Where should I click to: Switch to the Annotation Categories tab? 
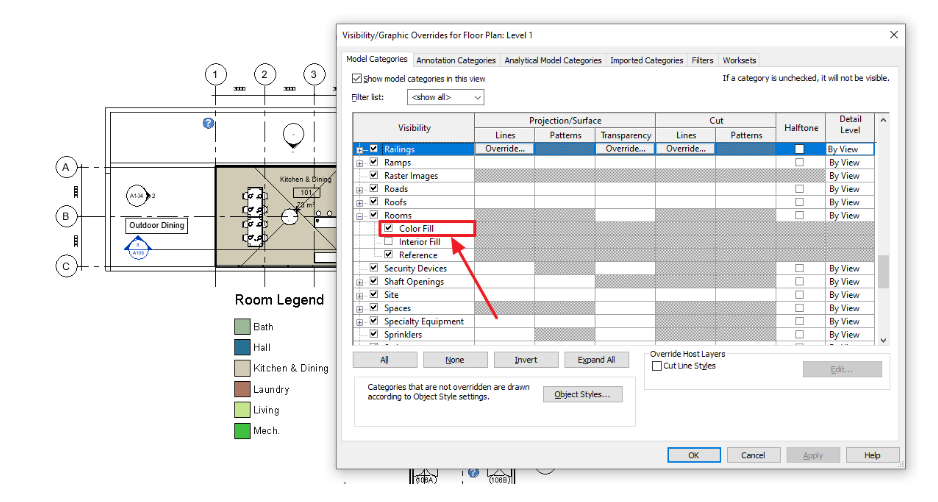[456, 60]
